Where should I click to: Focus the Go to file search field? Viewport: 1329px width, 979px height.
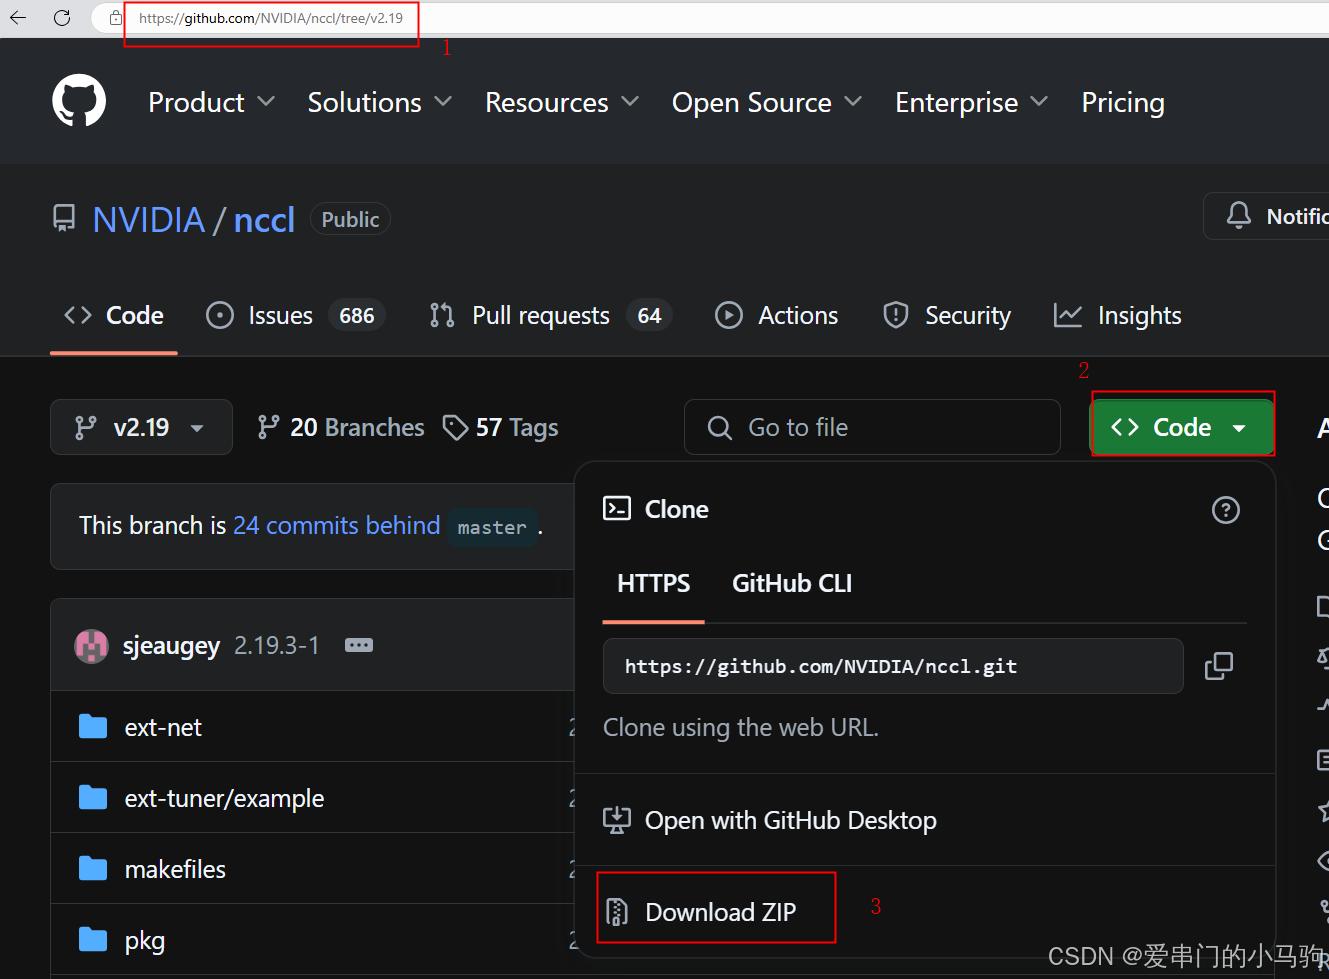point(872,427)
